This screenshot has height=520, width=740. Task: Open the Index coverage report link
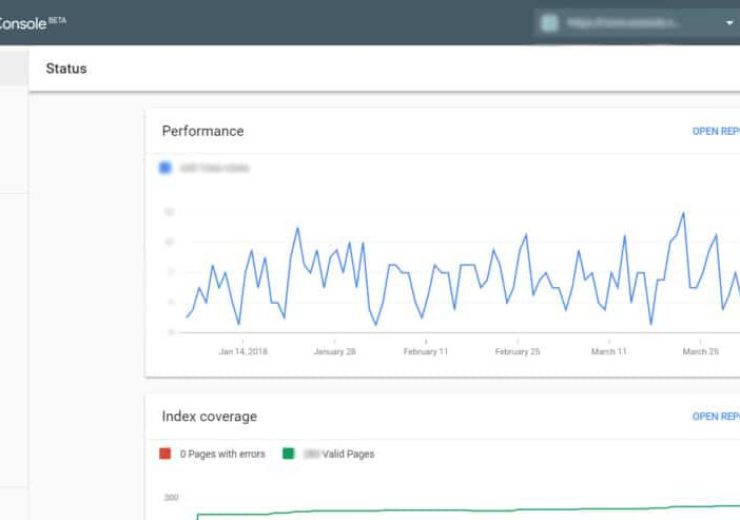click(716, 416)
